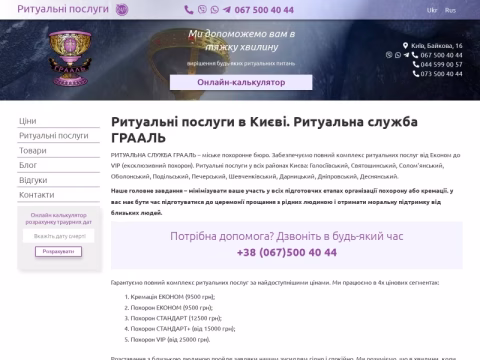
Task: Open the Ритуальні послуги site title link
Action: (x=63, y=9)
